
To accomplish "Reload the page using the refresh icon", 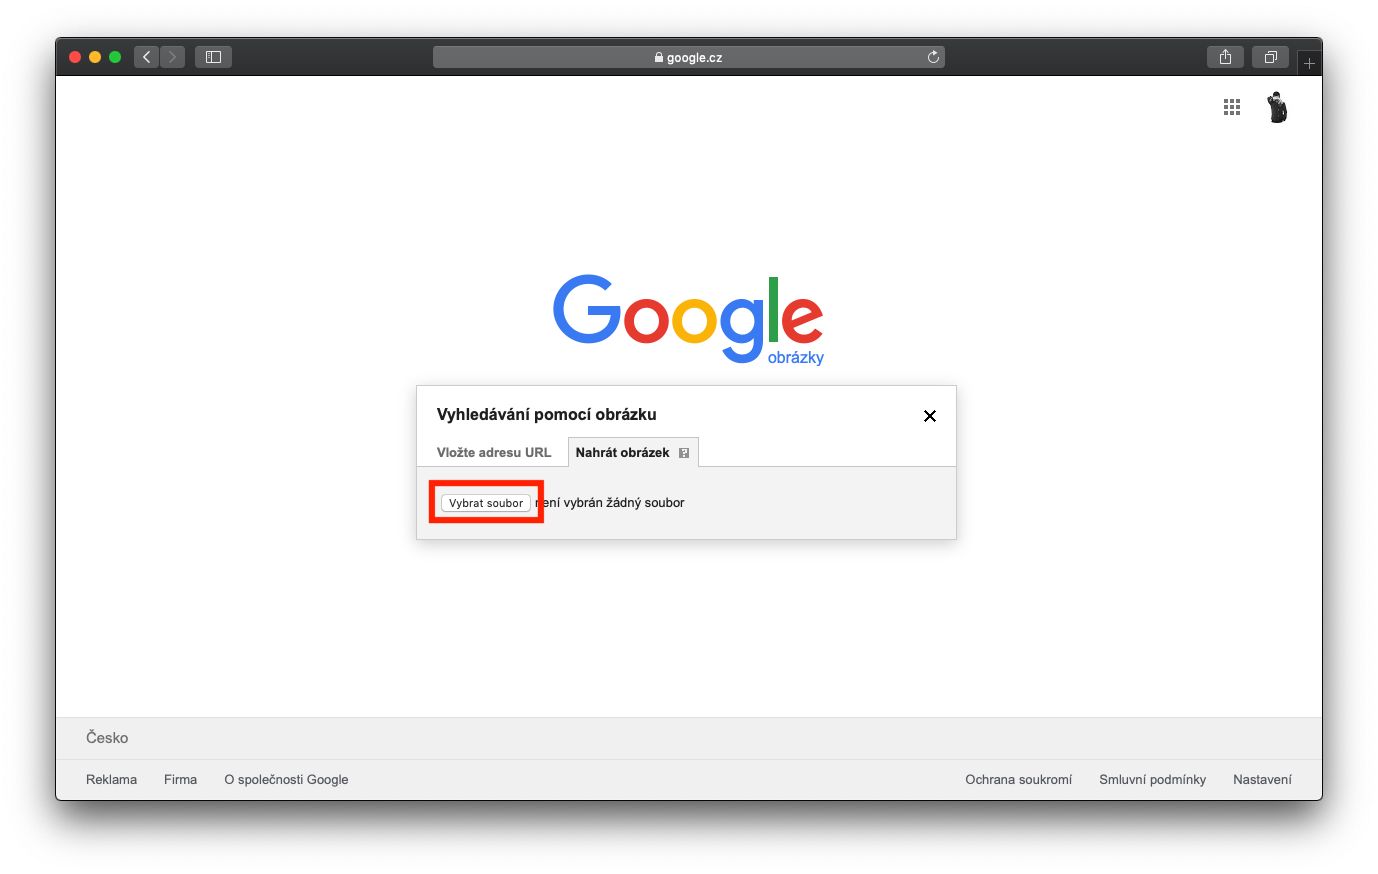I will click(933, 57).
